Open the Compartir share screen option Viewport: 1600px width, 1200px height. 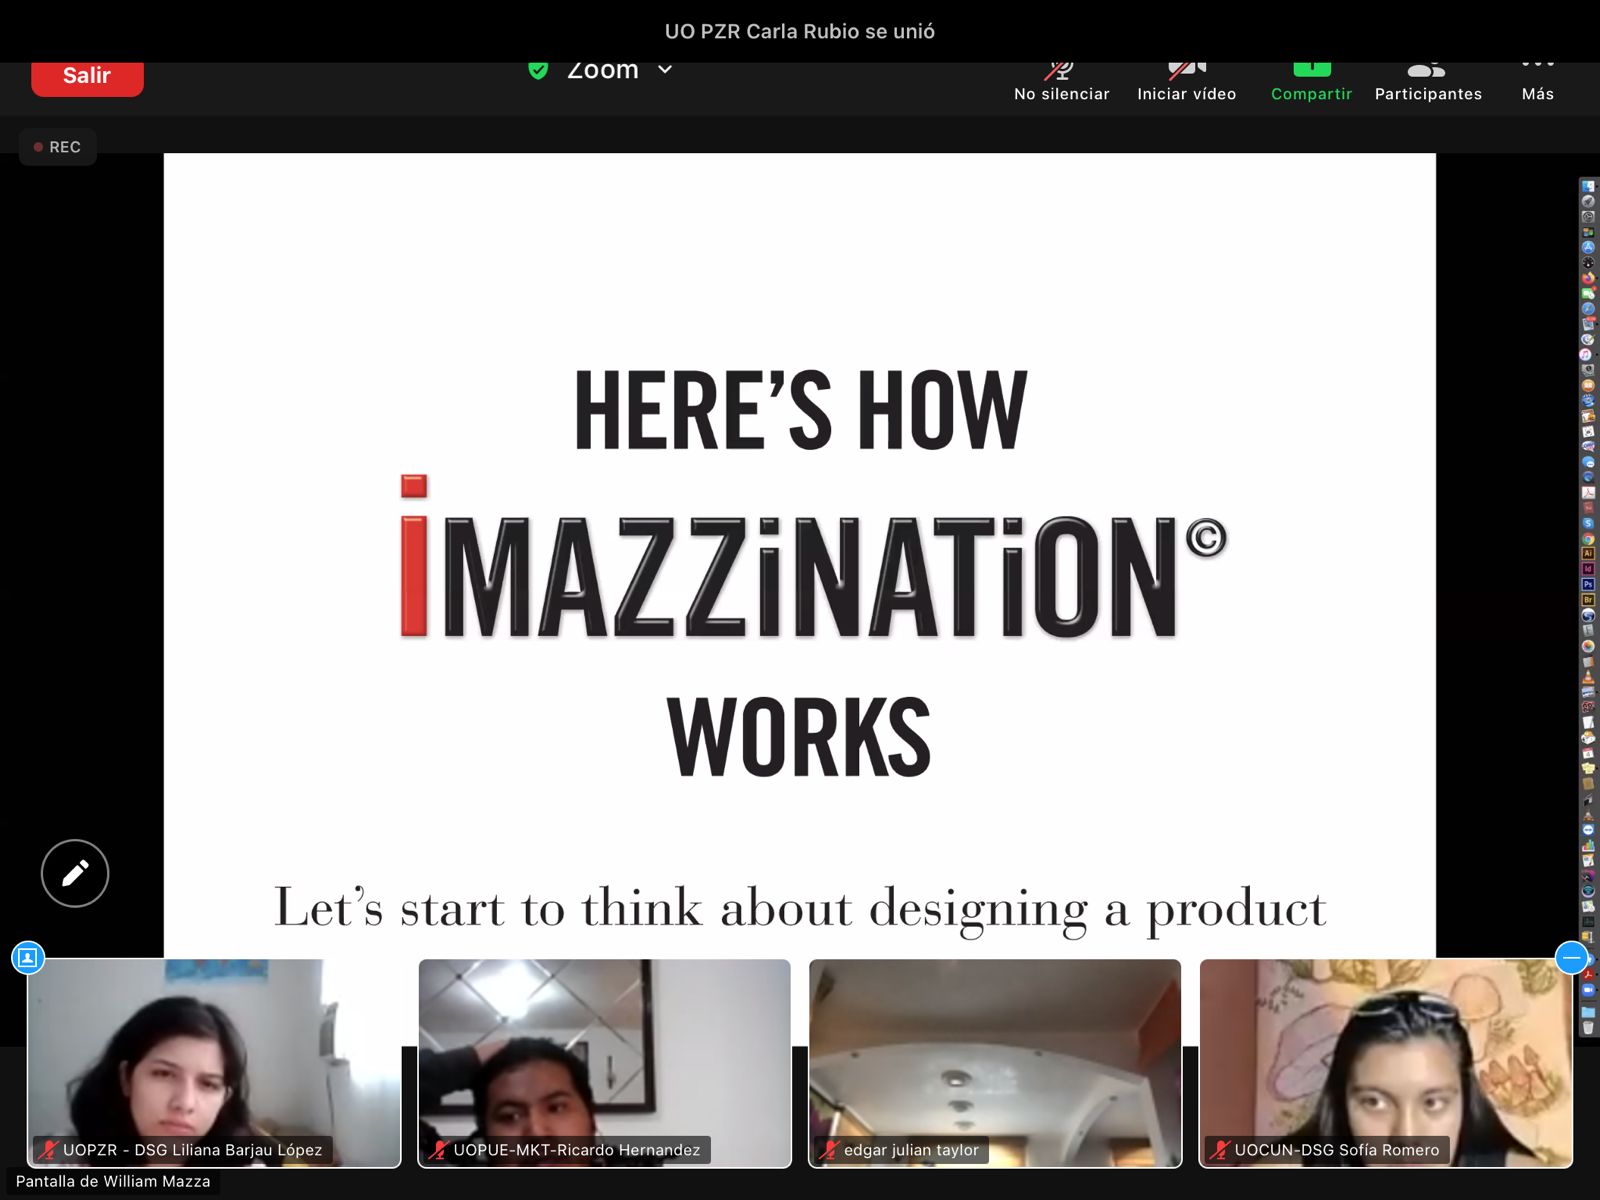click(x=1311, y=82)
